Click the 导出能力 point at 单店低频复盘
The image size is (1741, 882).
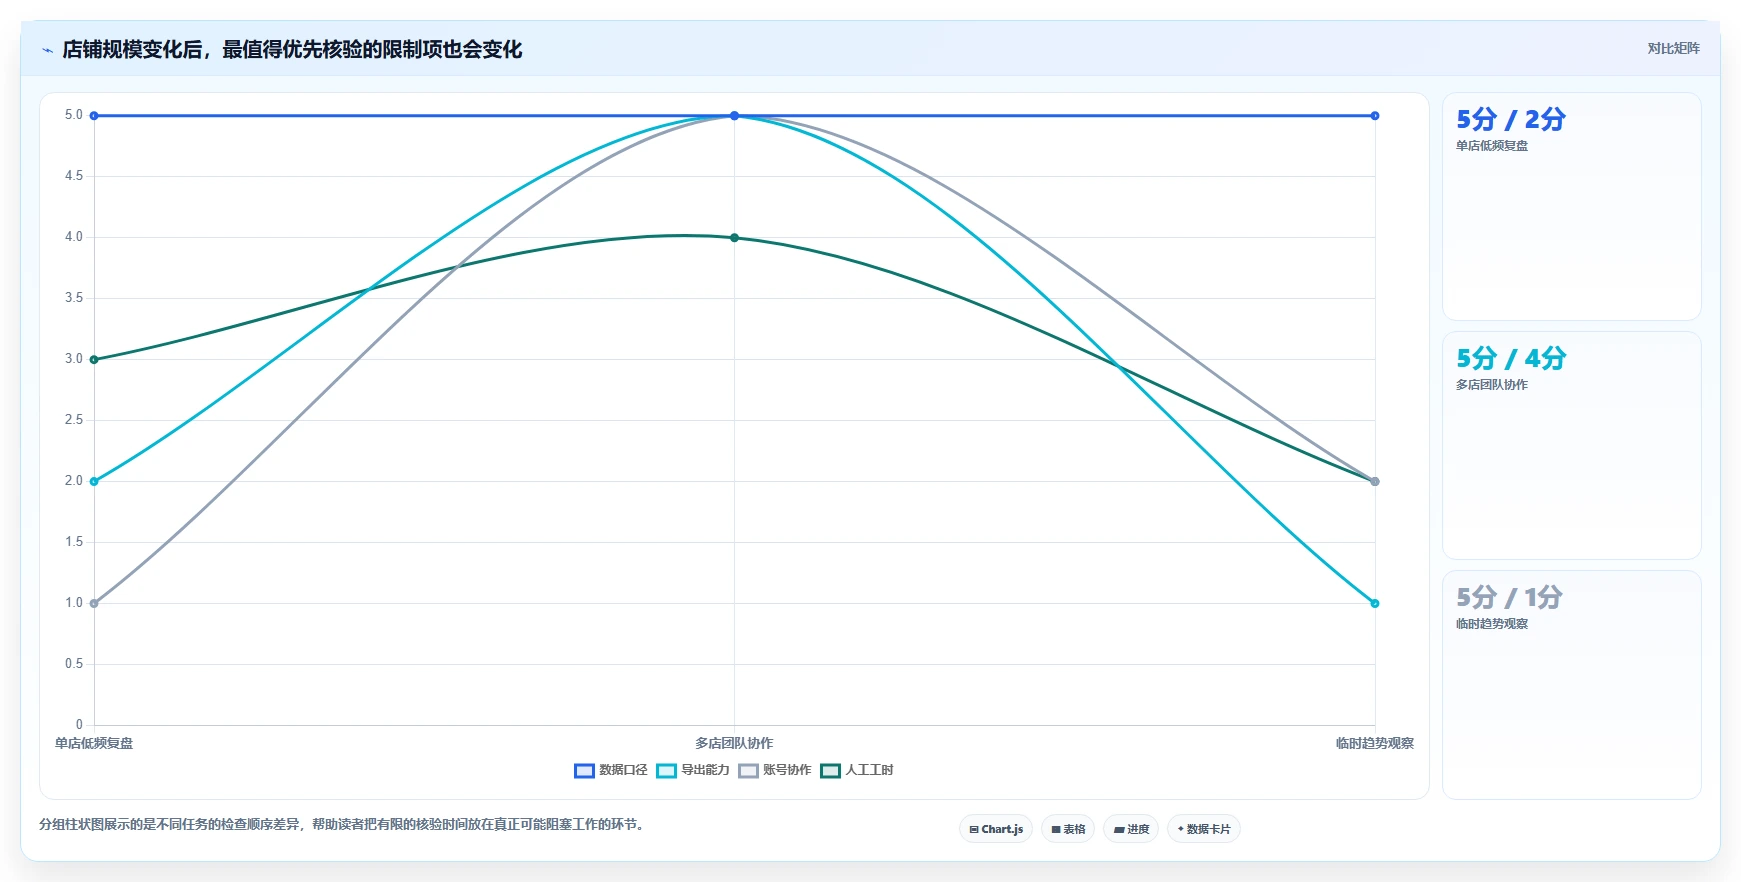click(x=94, y=482)
